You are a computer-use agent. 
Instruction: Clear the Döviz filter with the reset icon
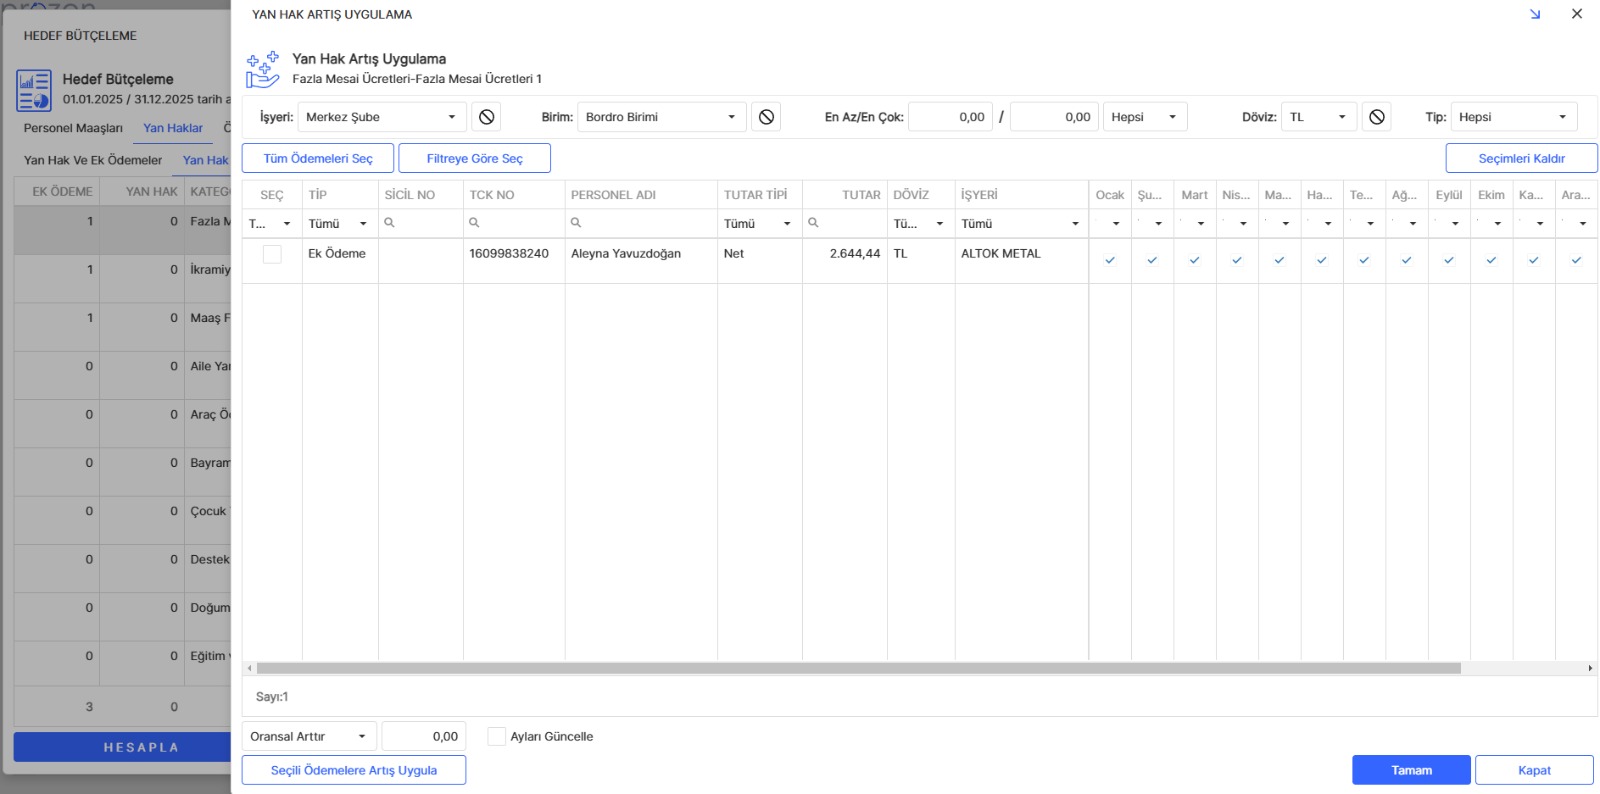pos(1377,117)
